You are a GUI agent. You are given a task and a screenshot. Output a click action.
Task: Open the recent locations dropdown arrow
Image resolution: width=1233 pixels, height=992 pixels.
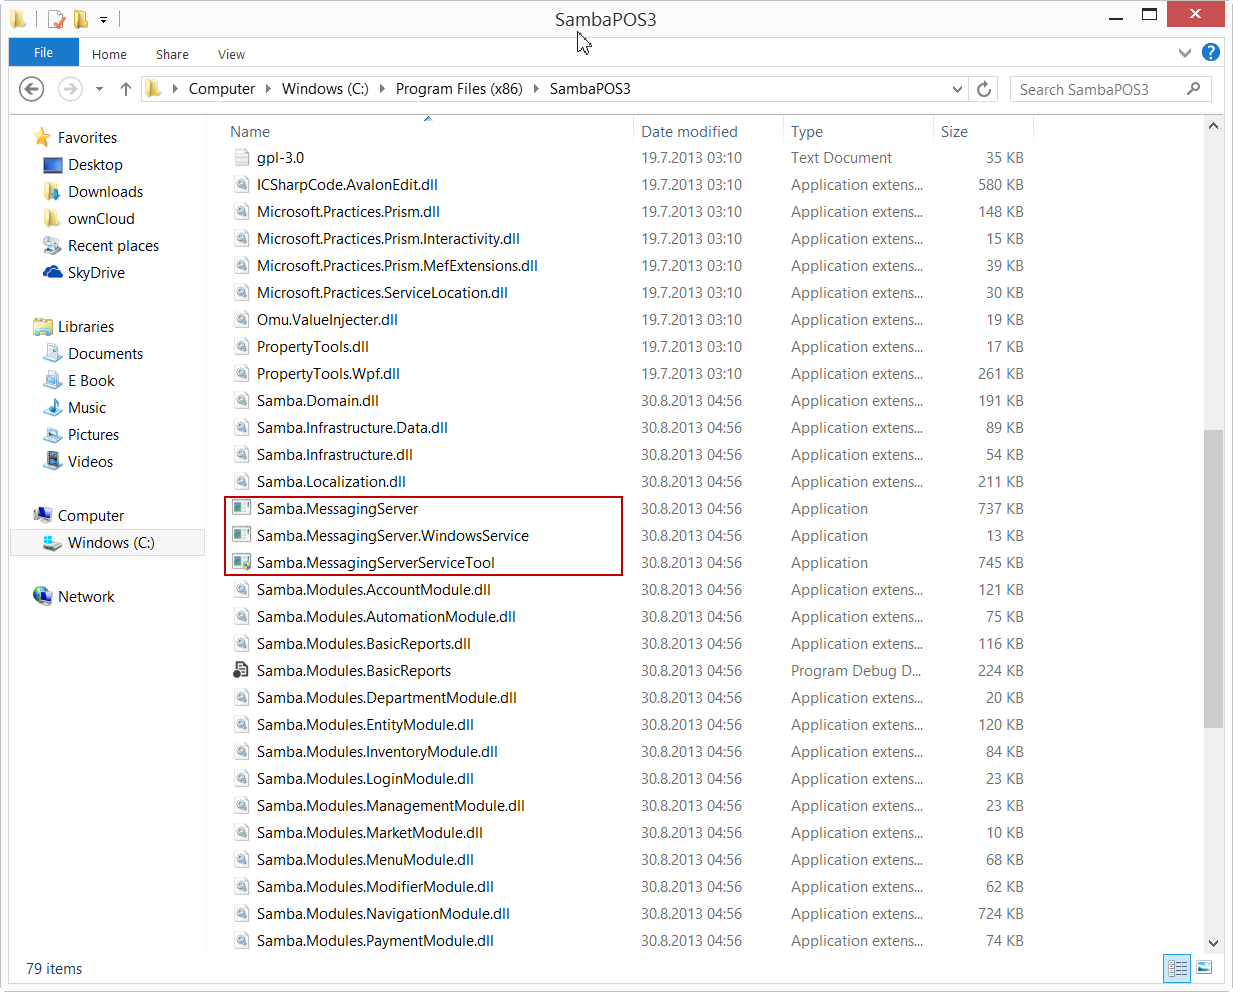click(99, 89)
